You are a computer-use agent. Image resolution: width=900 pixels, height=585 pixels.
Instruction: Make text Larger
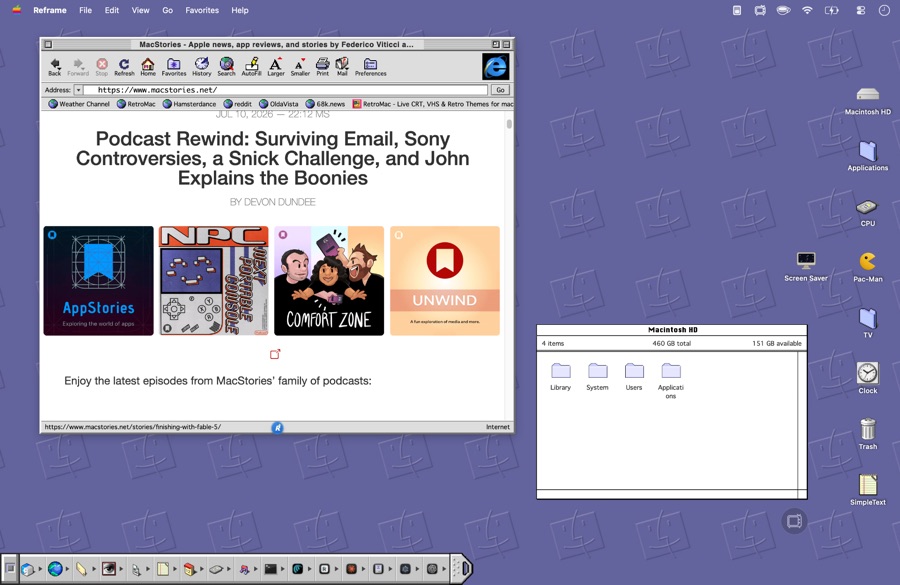(276, 67)
